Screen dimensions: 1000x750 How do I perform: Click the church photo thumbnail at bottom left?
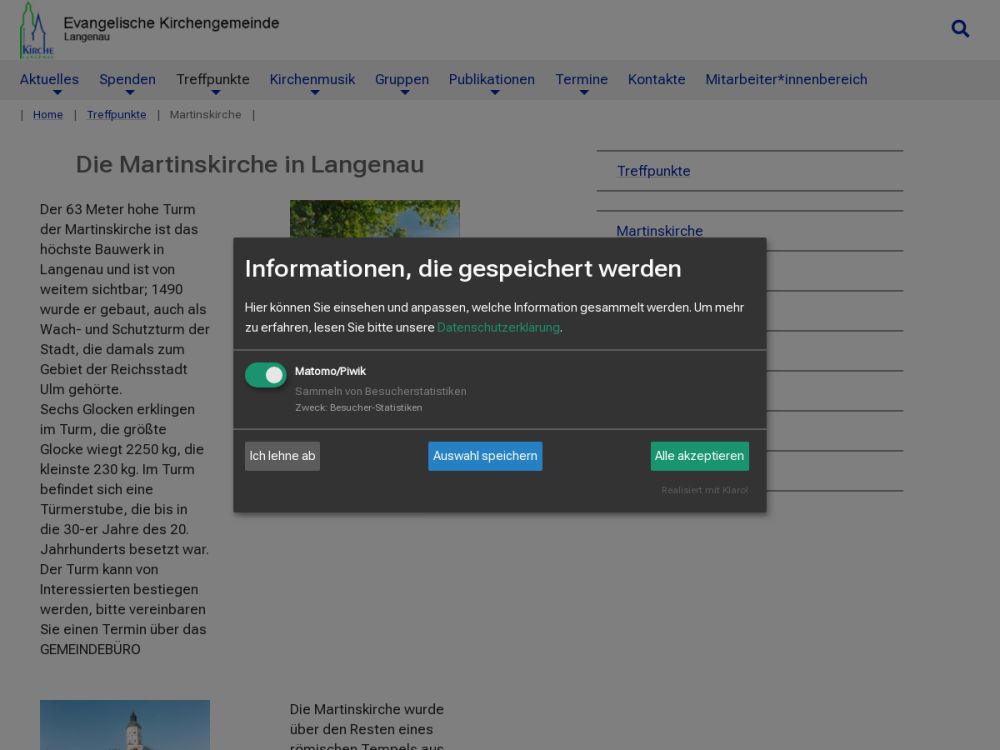pyautogui.click(x=125, y=725)
